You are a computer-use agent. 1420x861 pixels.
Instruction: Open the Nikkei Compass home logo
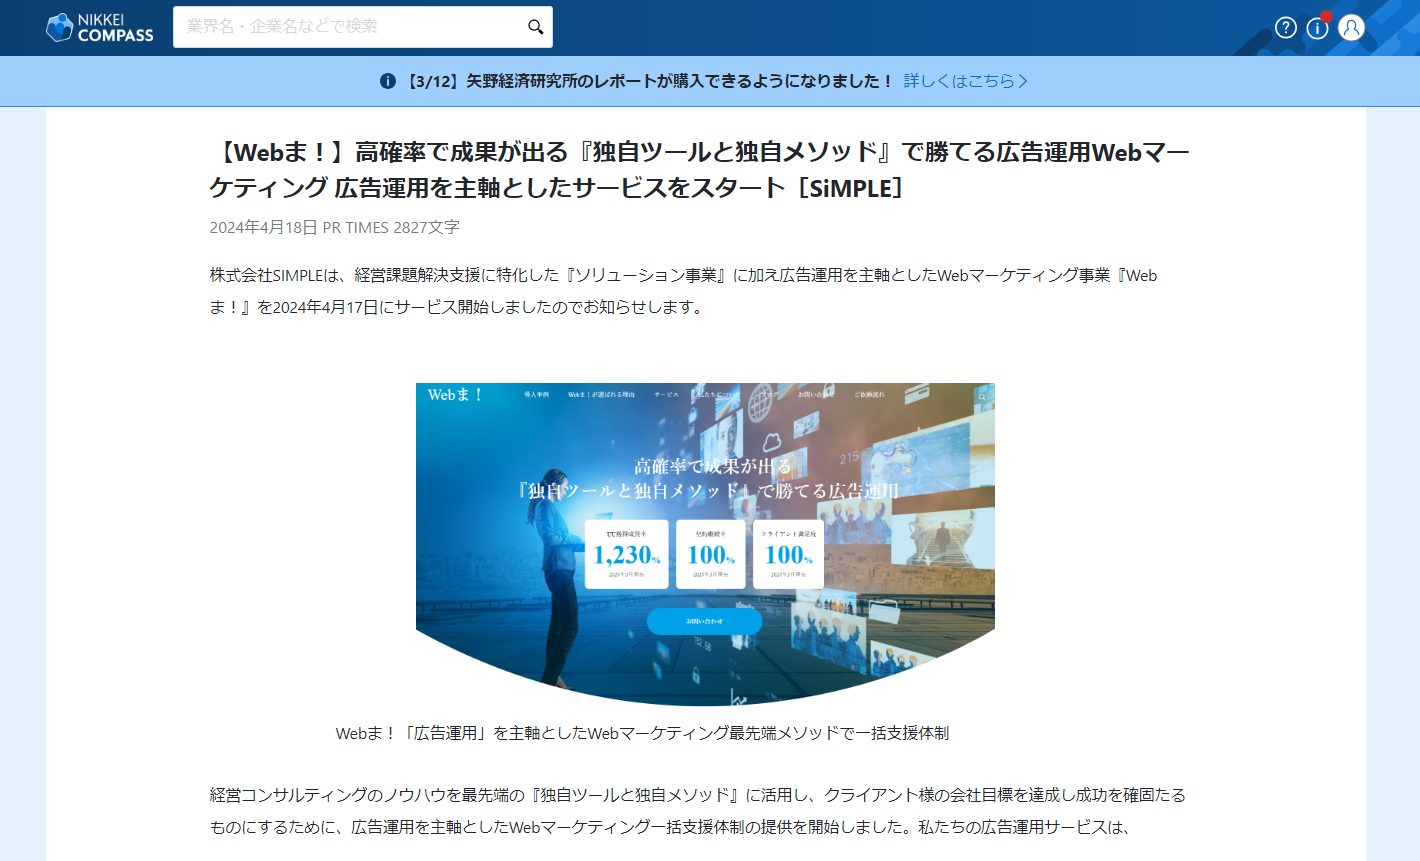[100, 27]
